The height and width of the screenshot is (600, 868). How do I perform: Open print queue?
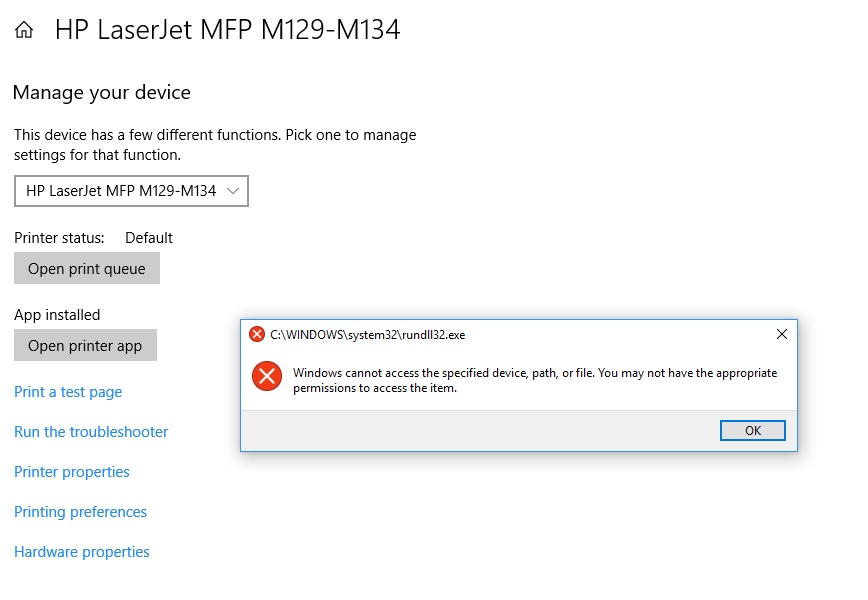(x=87, y=268)
